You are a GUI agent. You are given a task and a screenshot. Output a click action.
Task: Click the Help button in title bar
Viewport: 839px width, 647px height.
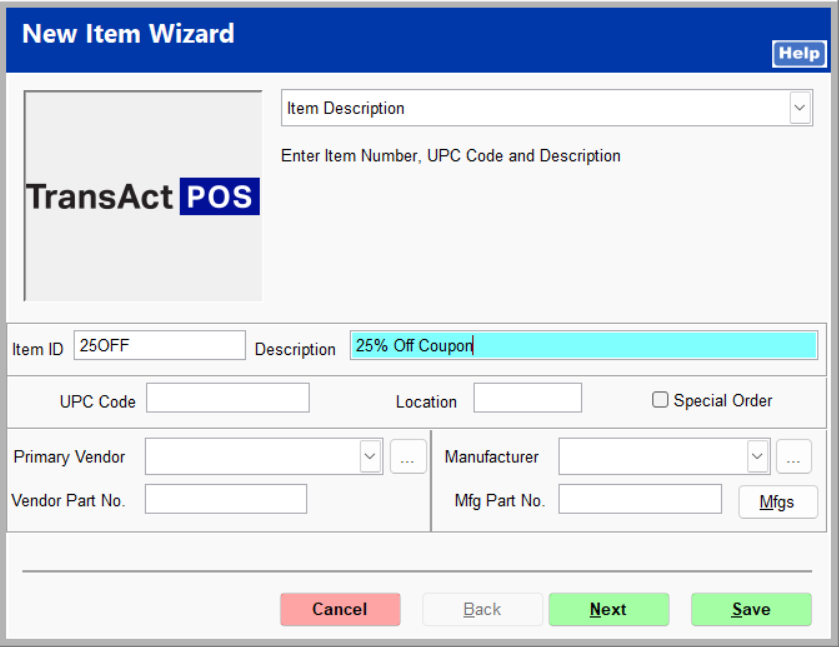(799, 54)
